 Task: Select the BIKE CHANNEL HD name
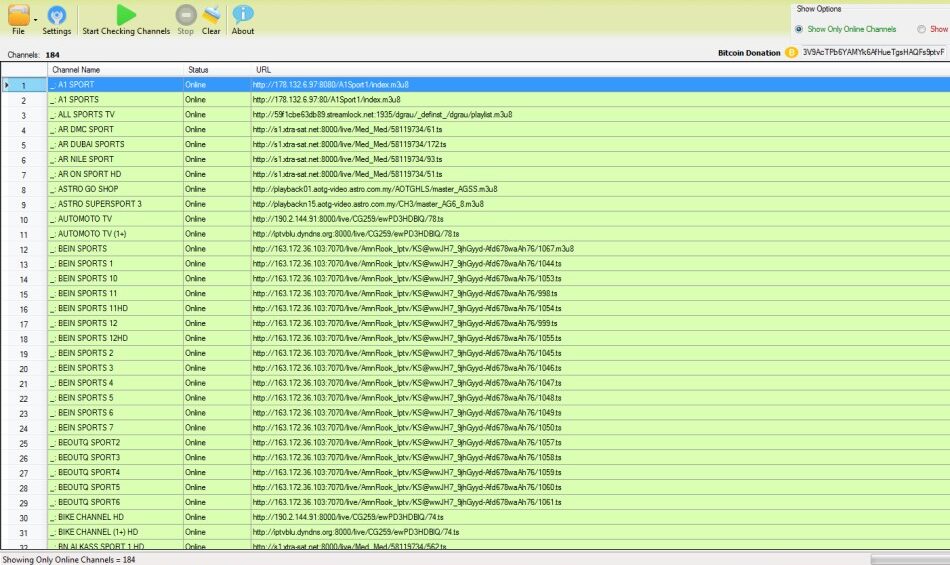(90, 517)
